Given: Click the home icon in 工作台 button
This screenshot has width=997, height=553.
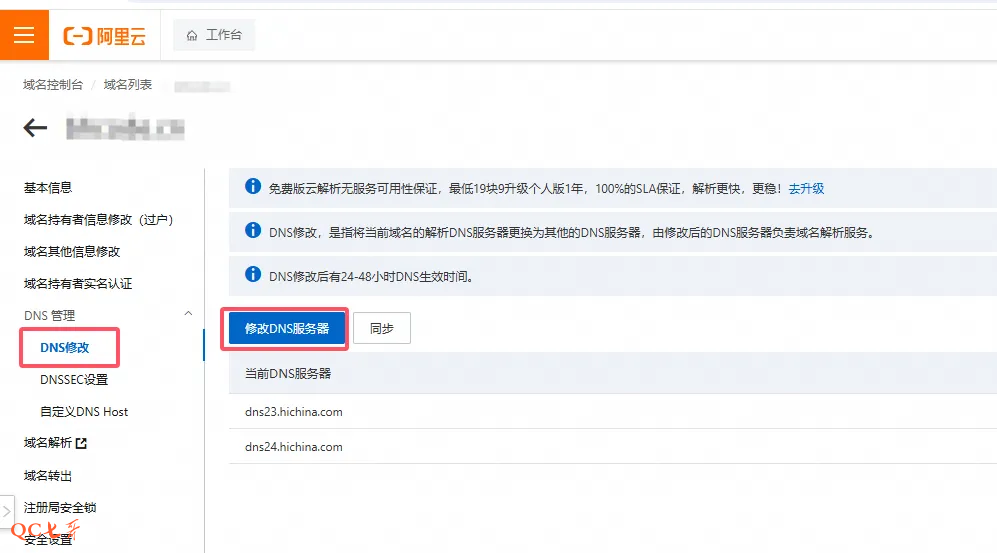Looking at the screenshot, I should click(192, 35).
